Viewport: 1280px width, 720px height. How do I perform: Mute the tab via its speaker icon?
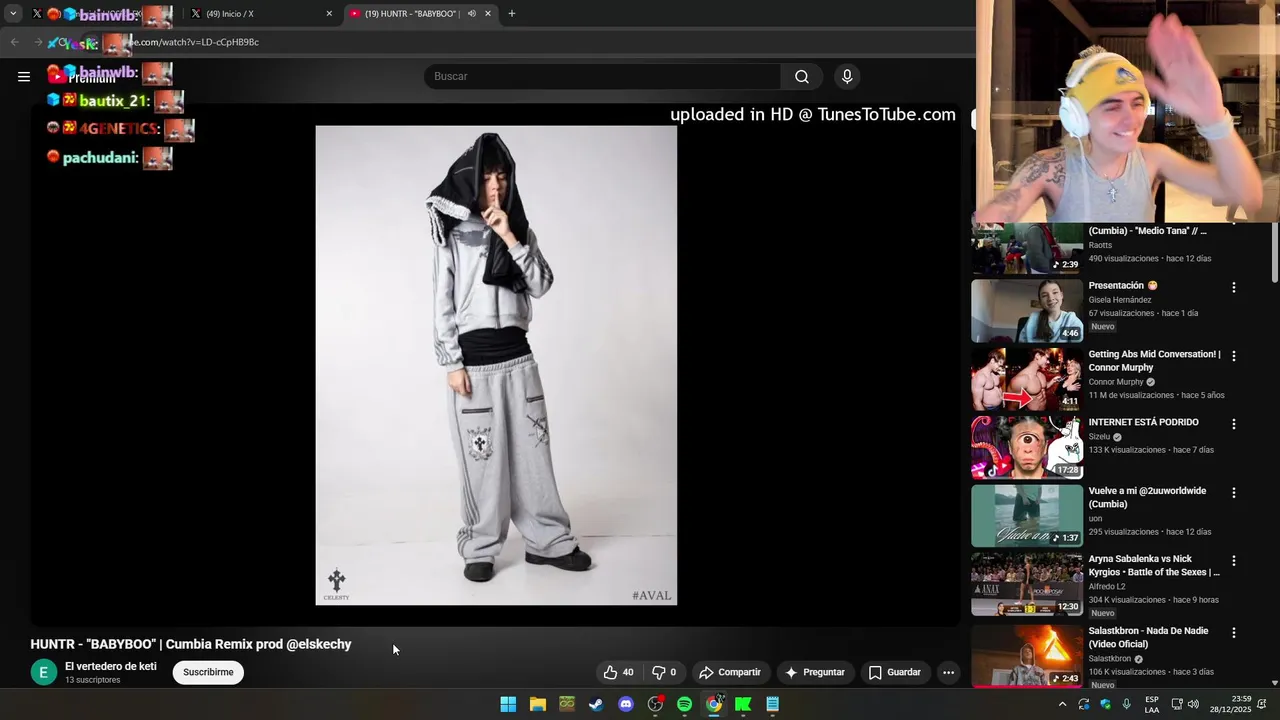(x=471, y=14)
